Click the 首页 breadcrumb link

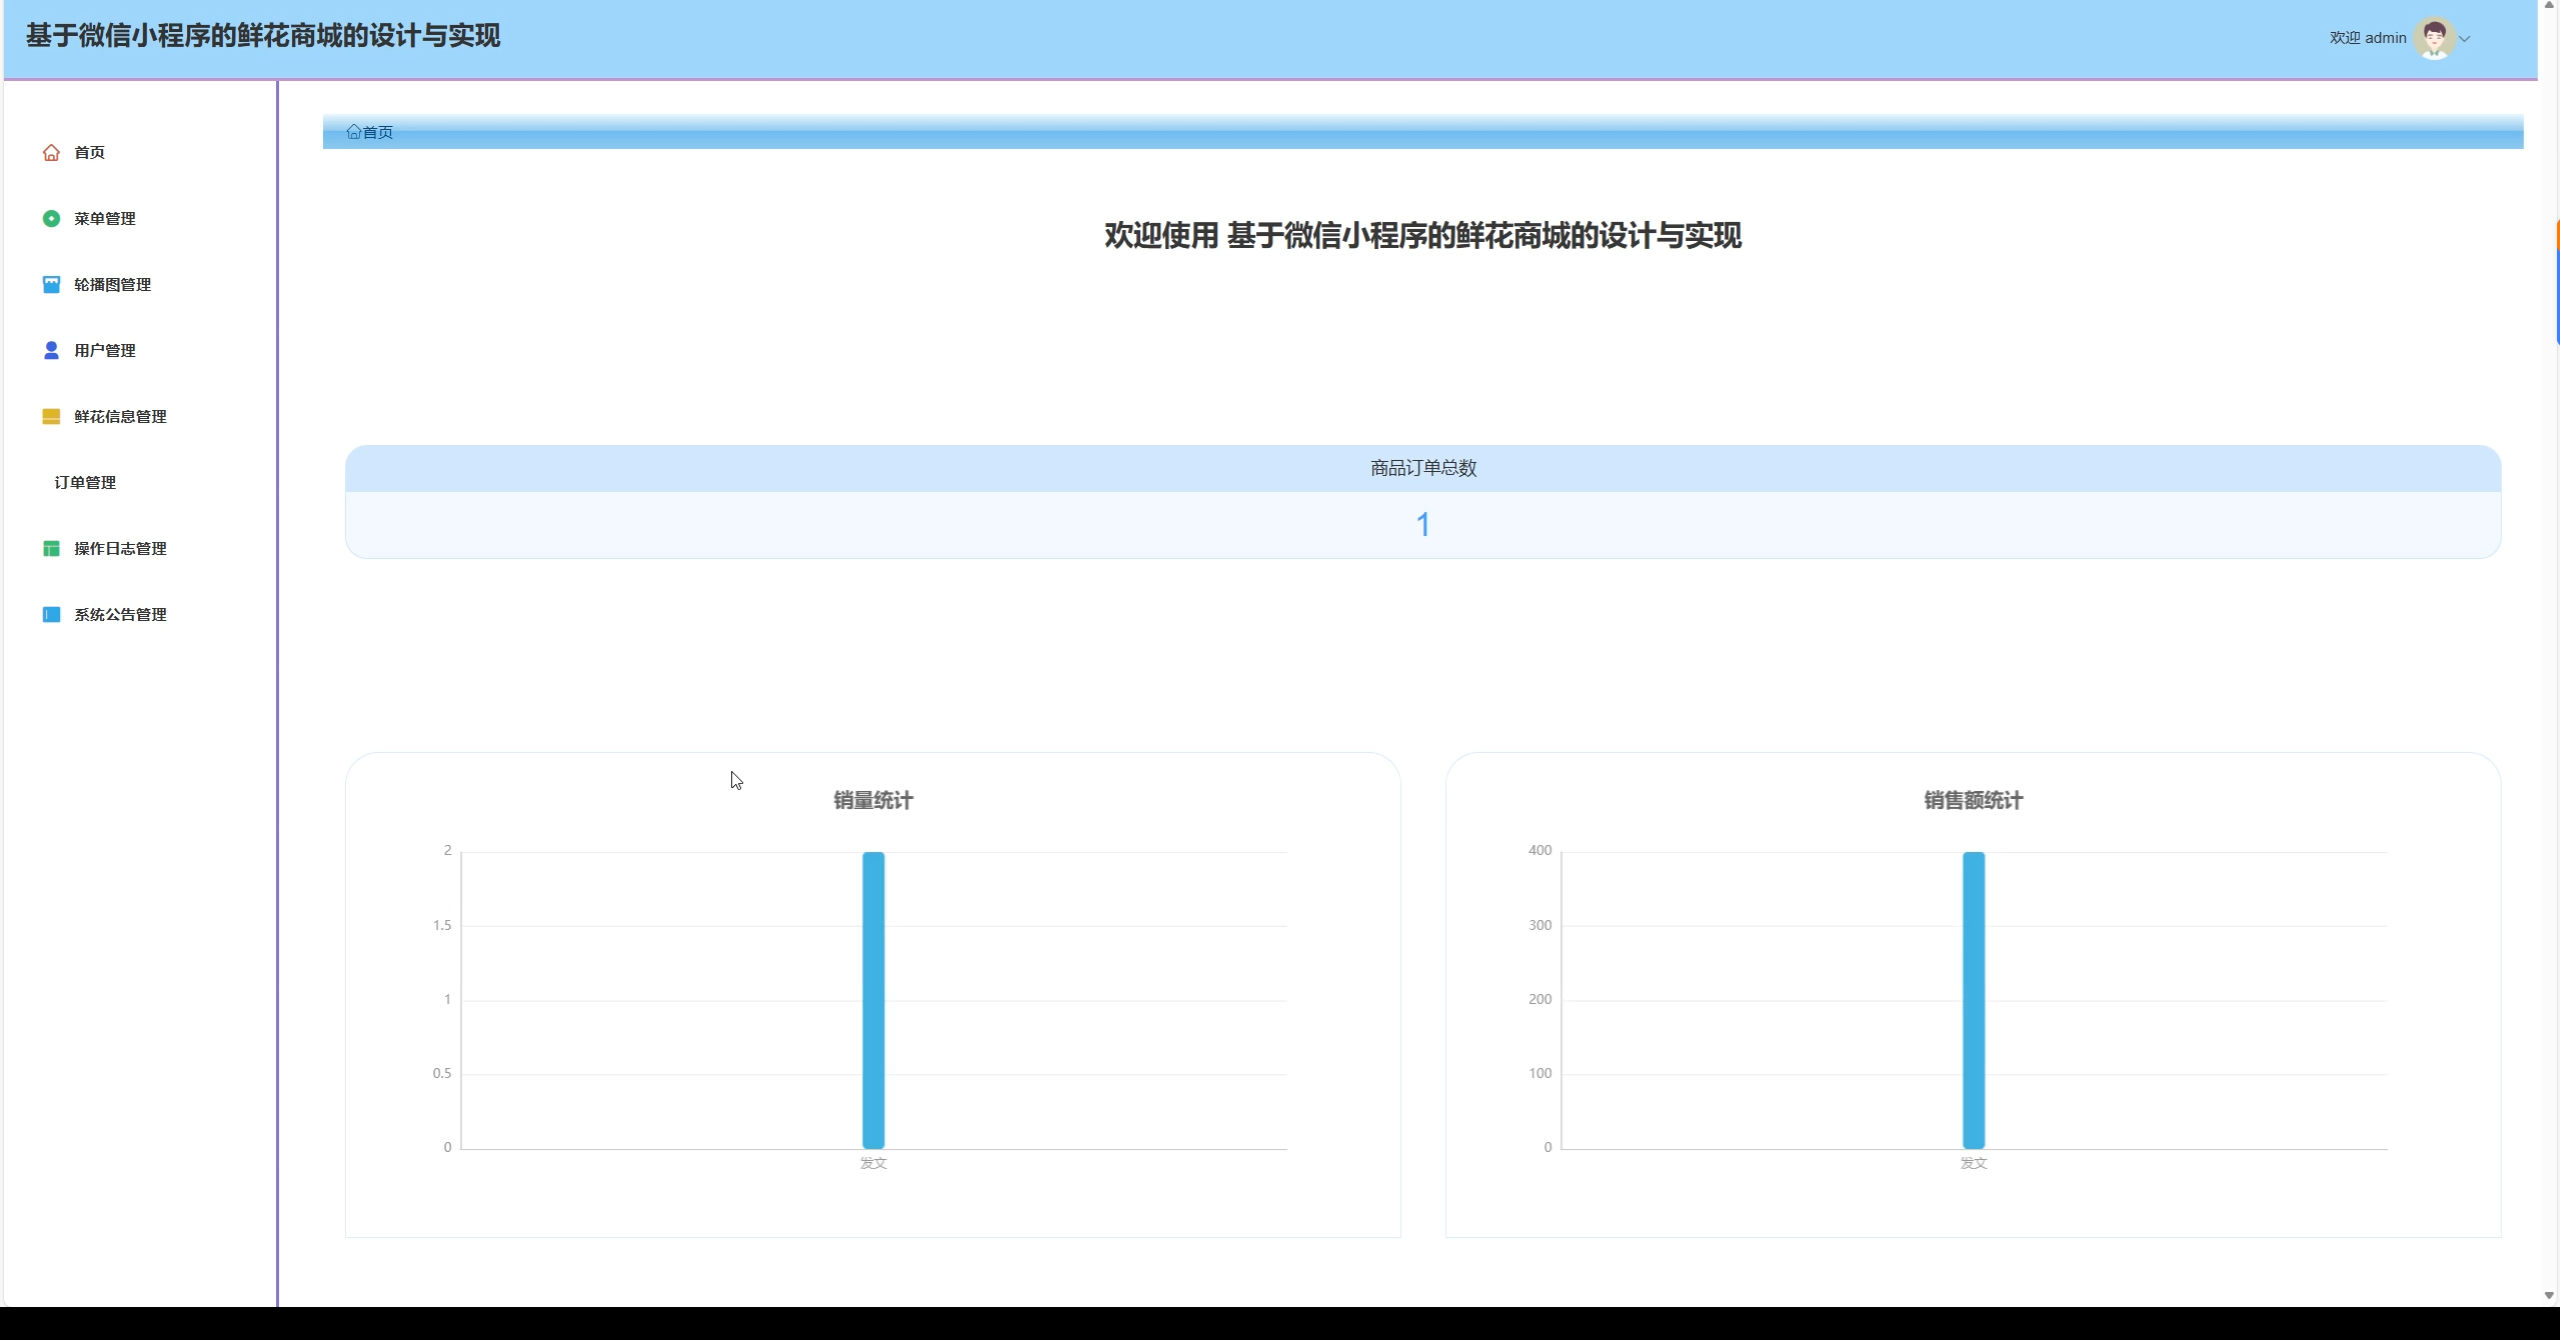tap(378, 132)
